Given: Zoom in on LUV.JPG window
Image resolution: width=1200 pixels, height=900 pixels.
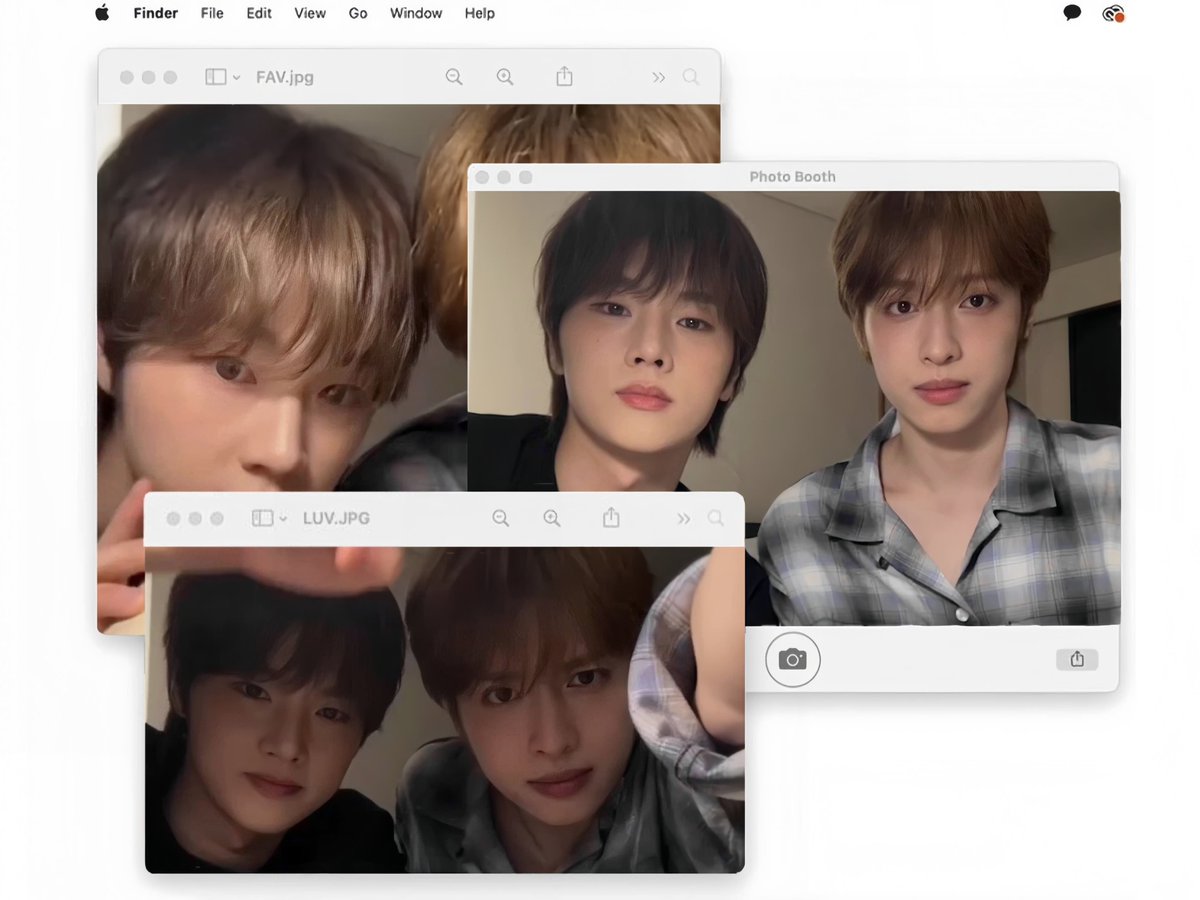Looking at the screenshot, I should pos(552,518).
